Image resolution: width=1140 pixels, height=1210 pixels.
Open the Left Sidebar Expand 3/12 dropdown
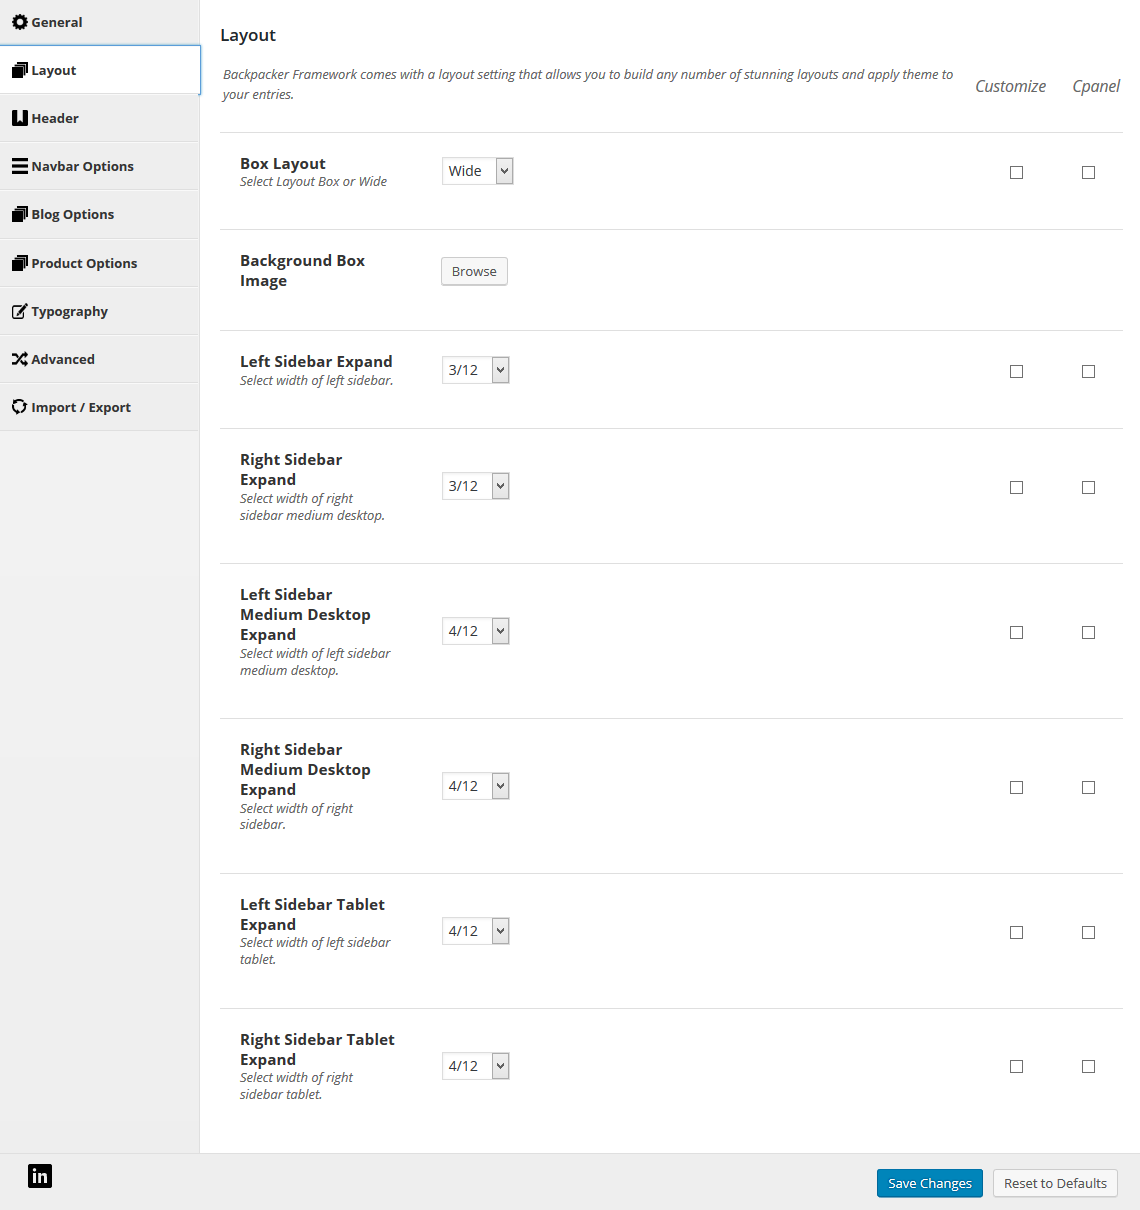(476, 370)
